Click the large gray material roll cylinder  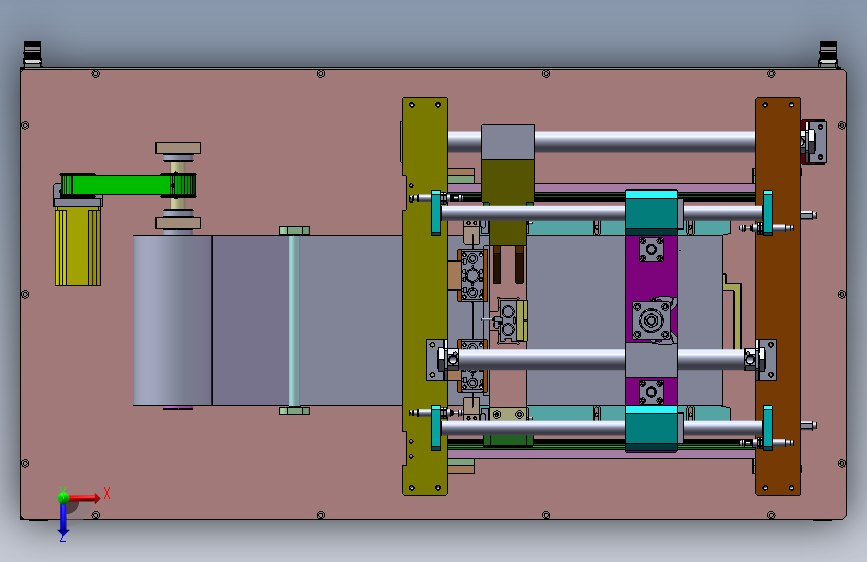pos(172,320)
